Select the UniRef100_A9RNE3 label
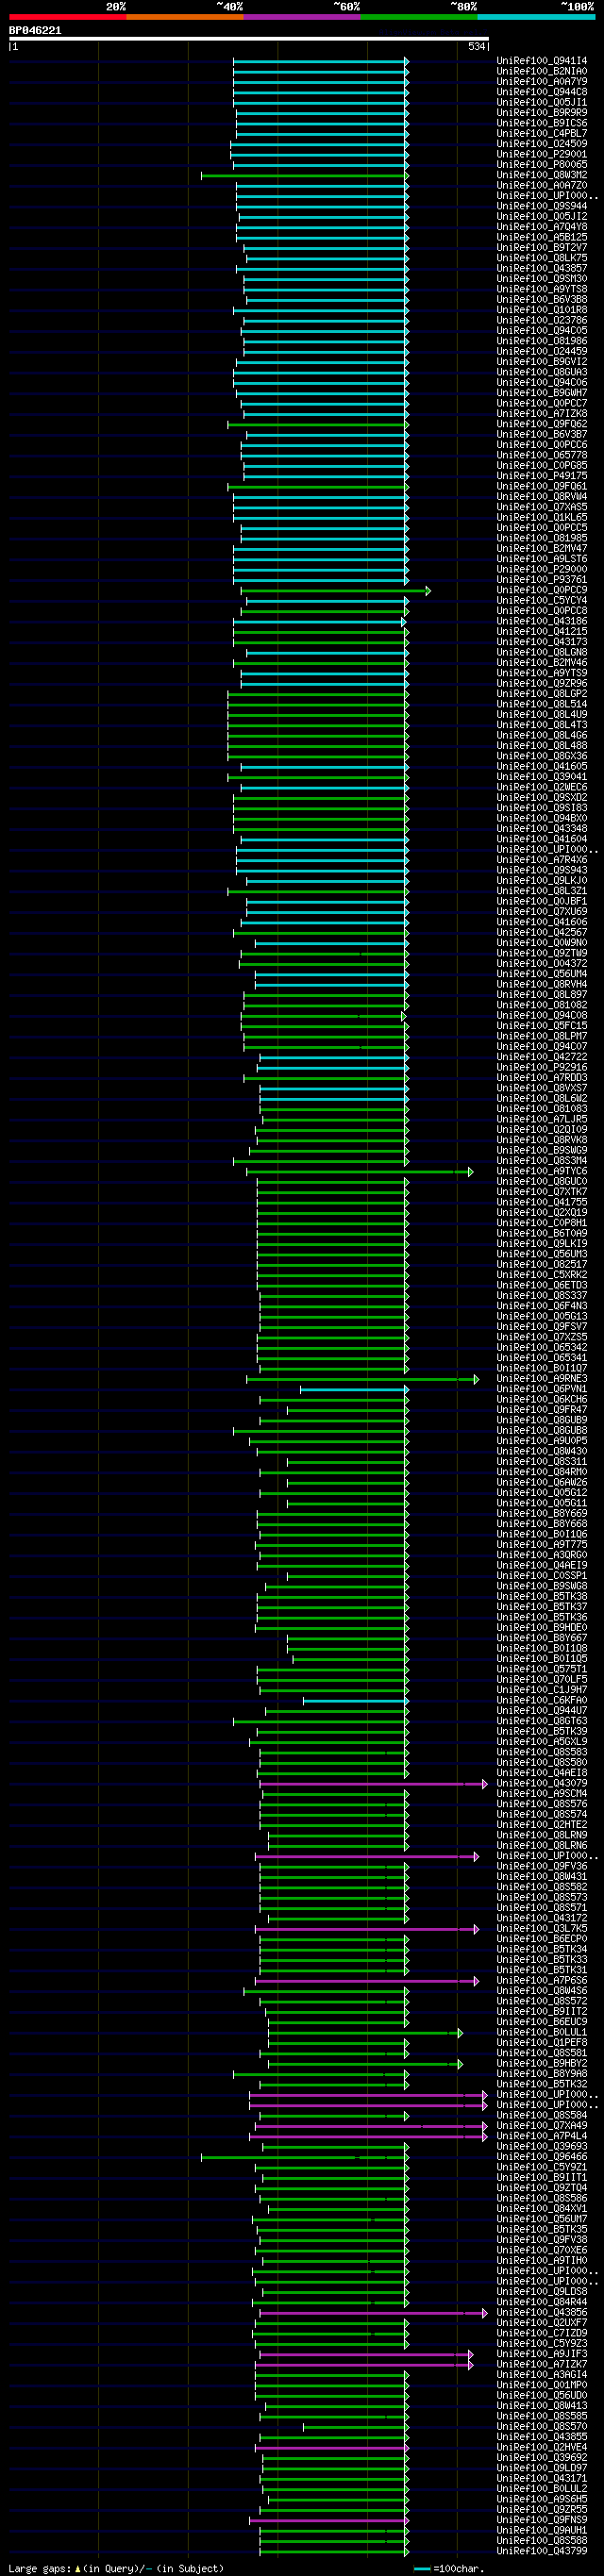 point(542,1379)
